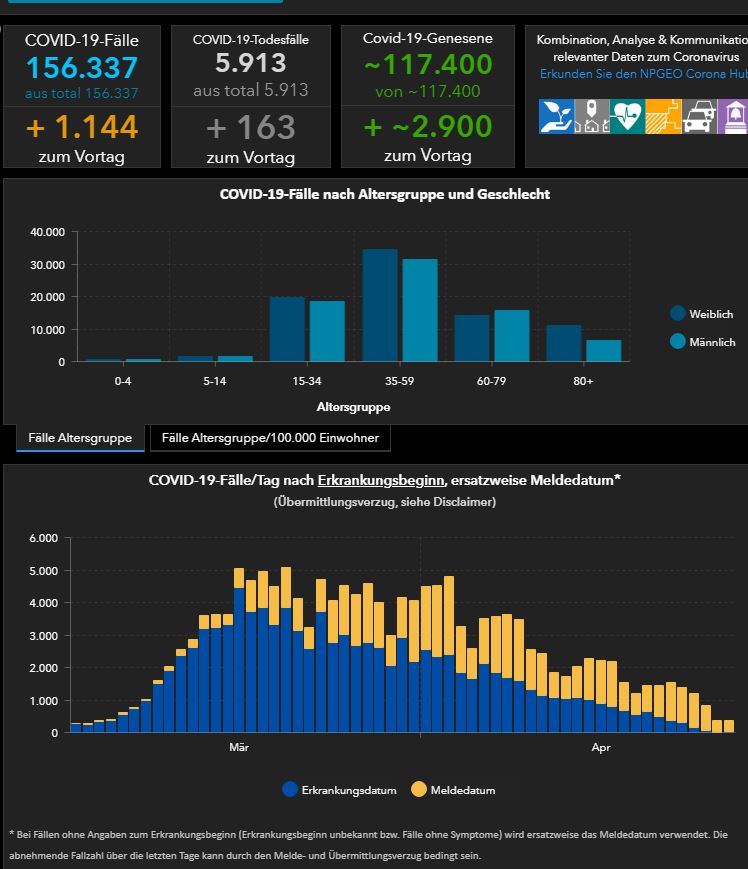748x869 pixels.
Task: Select the teal heartbeat health icon
Action: tap(627, 116)
